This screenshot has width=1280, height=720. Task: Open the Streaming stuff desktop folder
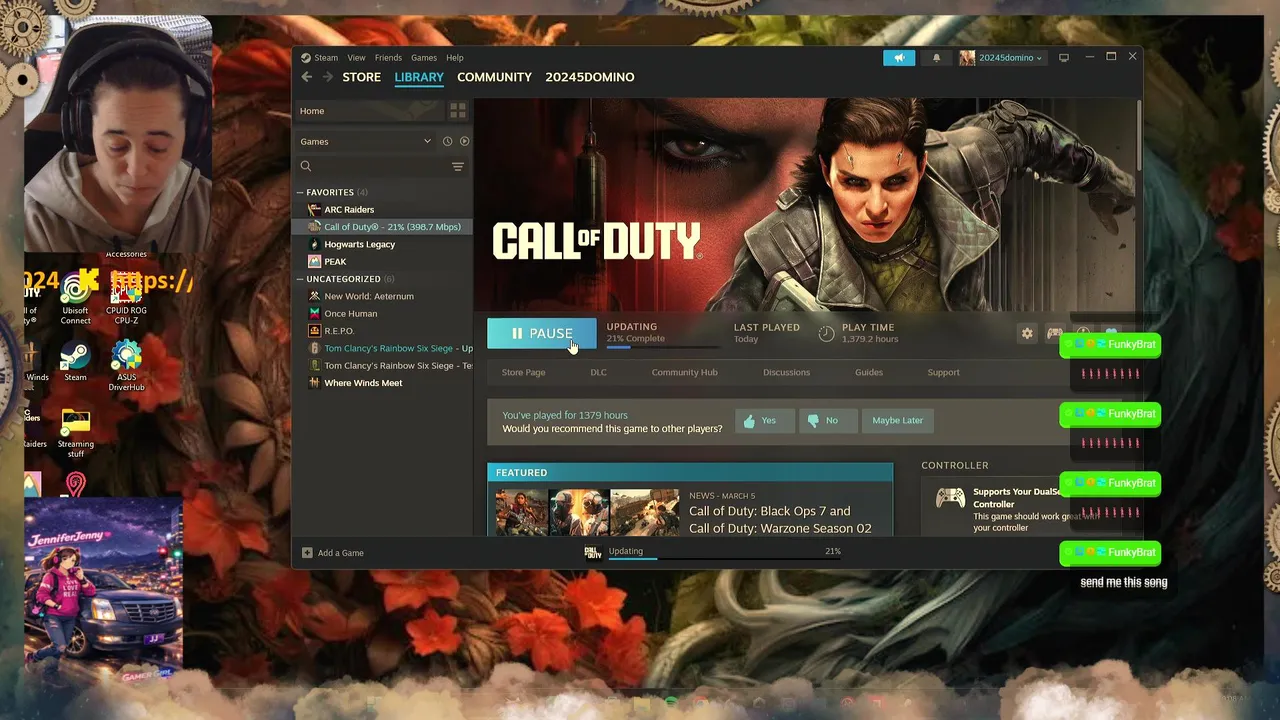click(75, 434)
